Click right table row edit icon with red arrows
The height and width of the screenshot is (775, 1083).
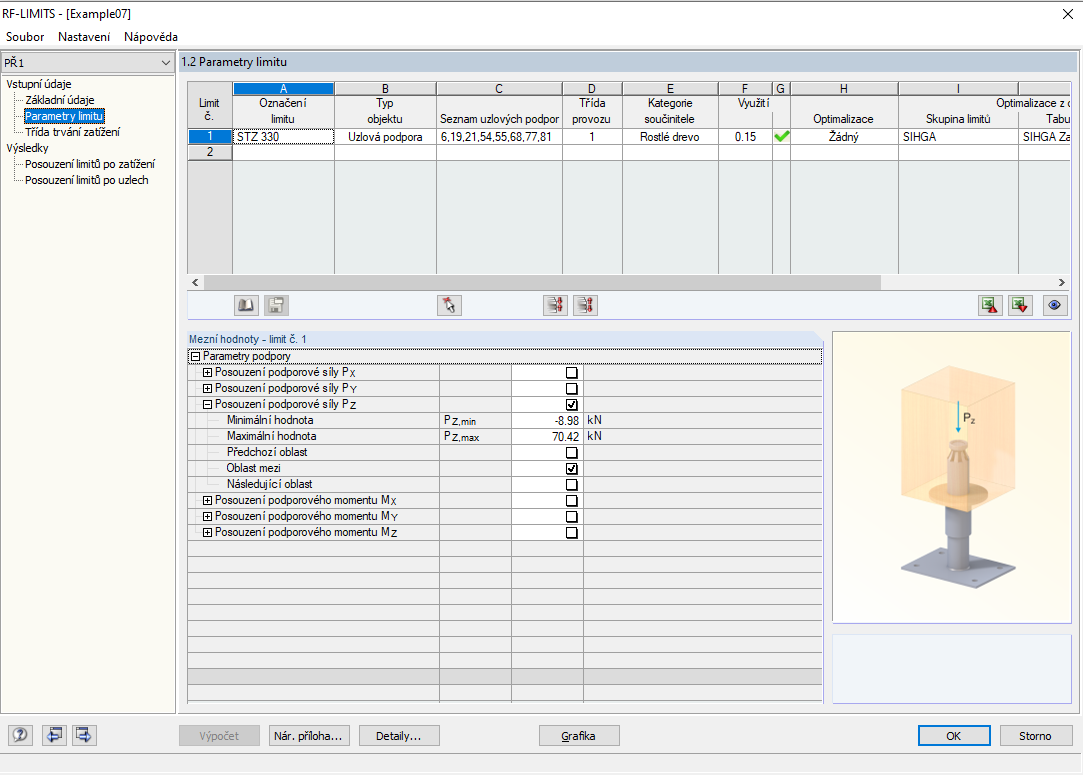click(585, 305)
